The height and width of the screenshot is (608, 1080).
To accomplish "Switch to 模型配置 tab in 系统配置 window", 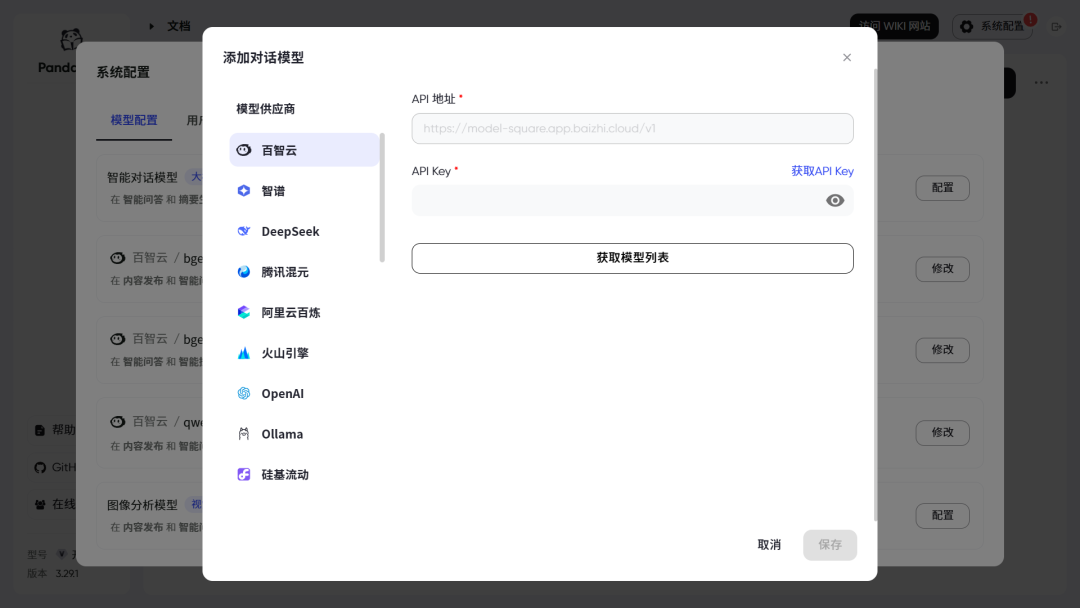I will coord(134,120).
